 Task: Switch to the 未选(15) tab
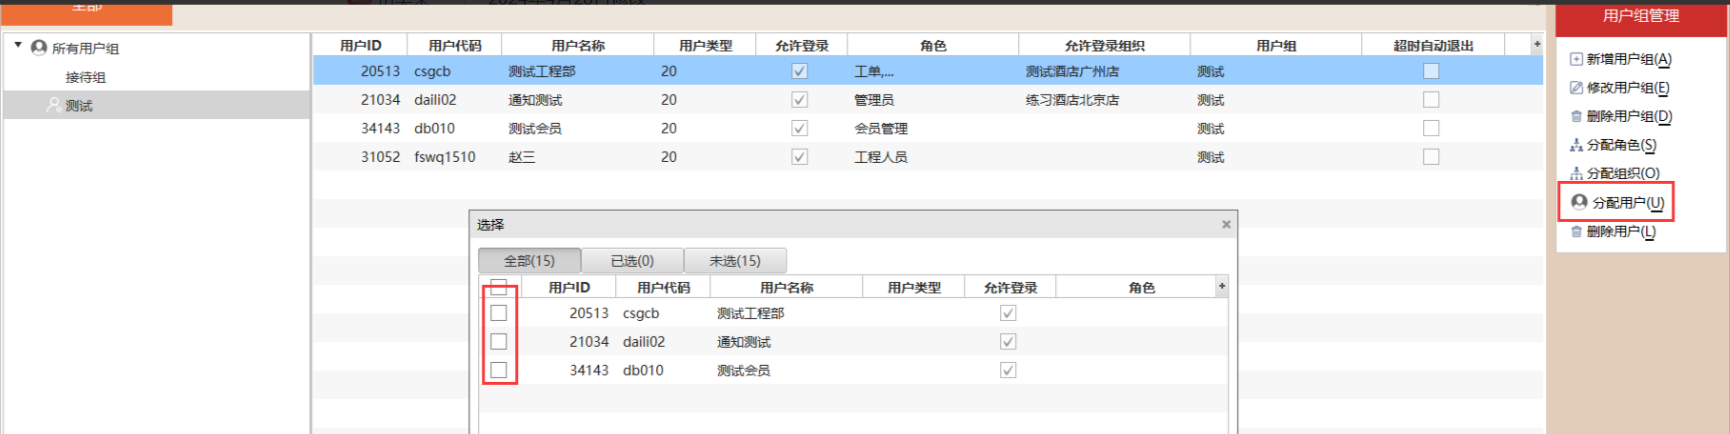coord(735,260)
